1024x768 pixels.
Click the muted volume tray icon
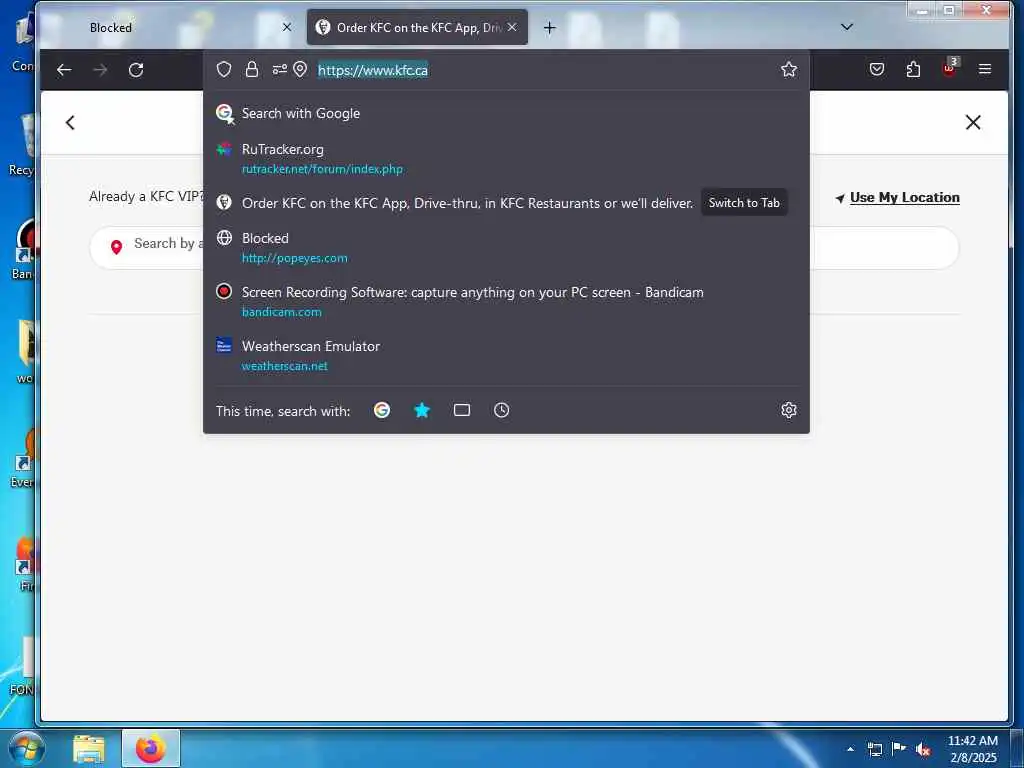(923, 749)
